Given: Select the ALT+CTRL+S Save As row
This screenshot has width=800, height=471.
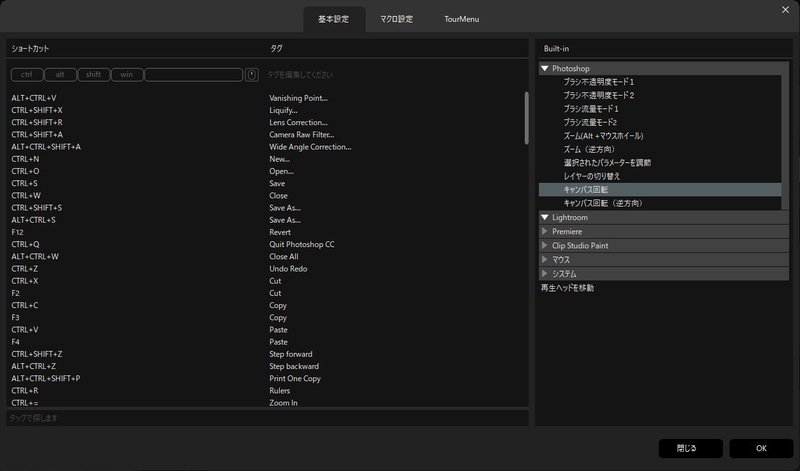Looking at the screenshot, I should click(x=265, y=220).
